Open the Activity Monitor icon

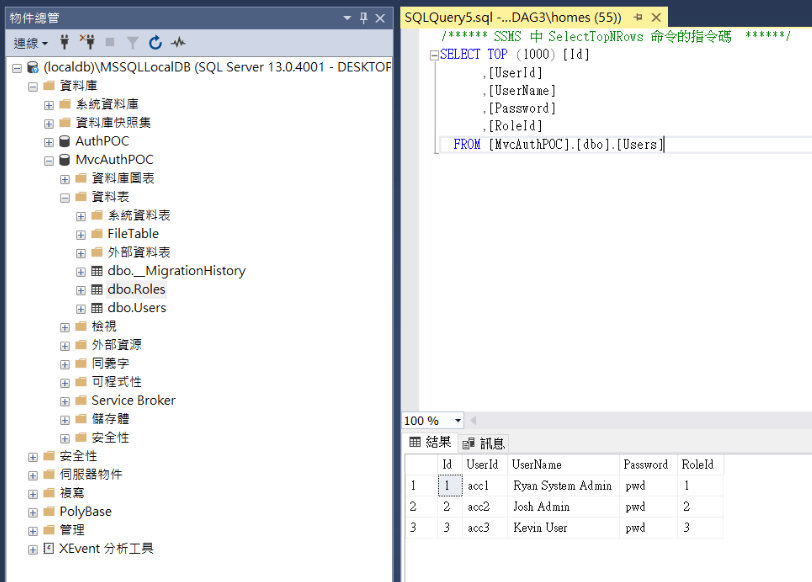pos(178,43)
